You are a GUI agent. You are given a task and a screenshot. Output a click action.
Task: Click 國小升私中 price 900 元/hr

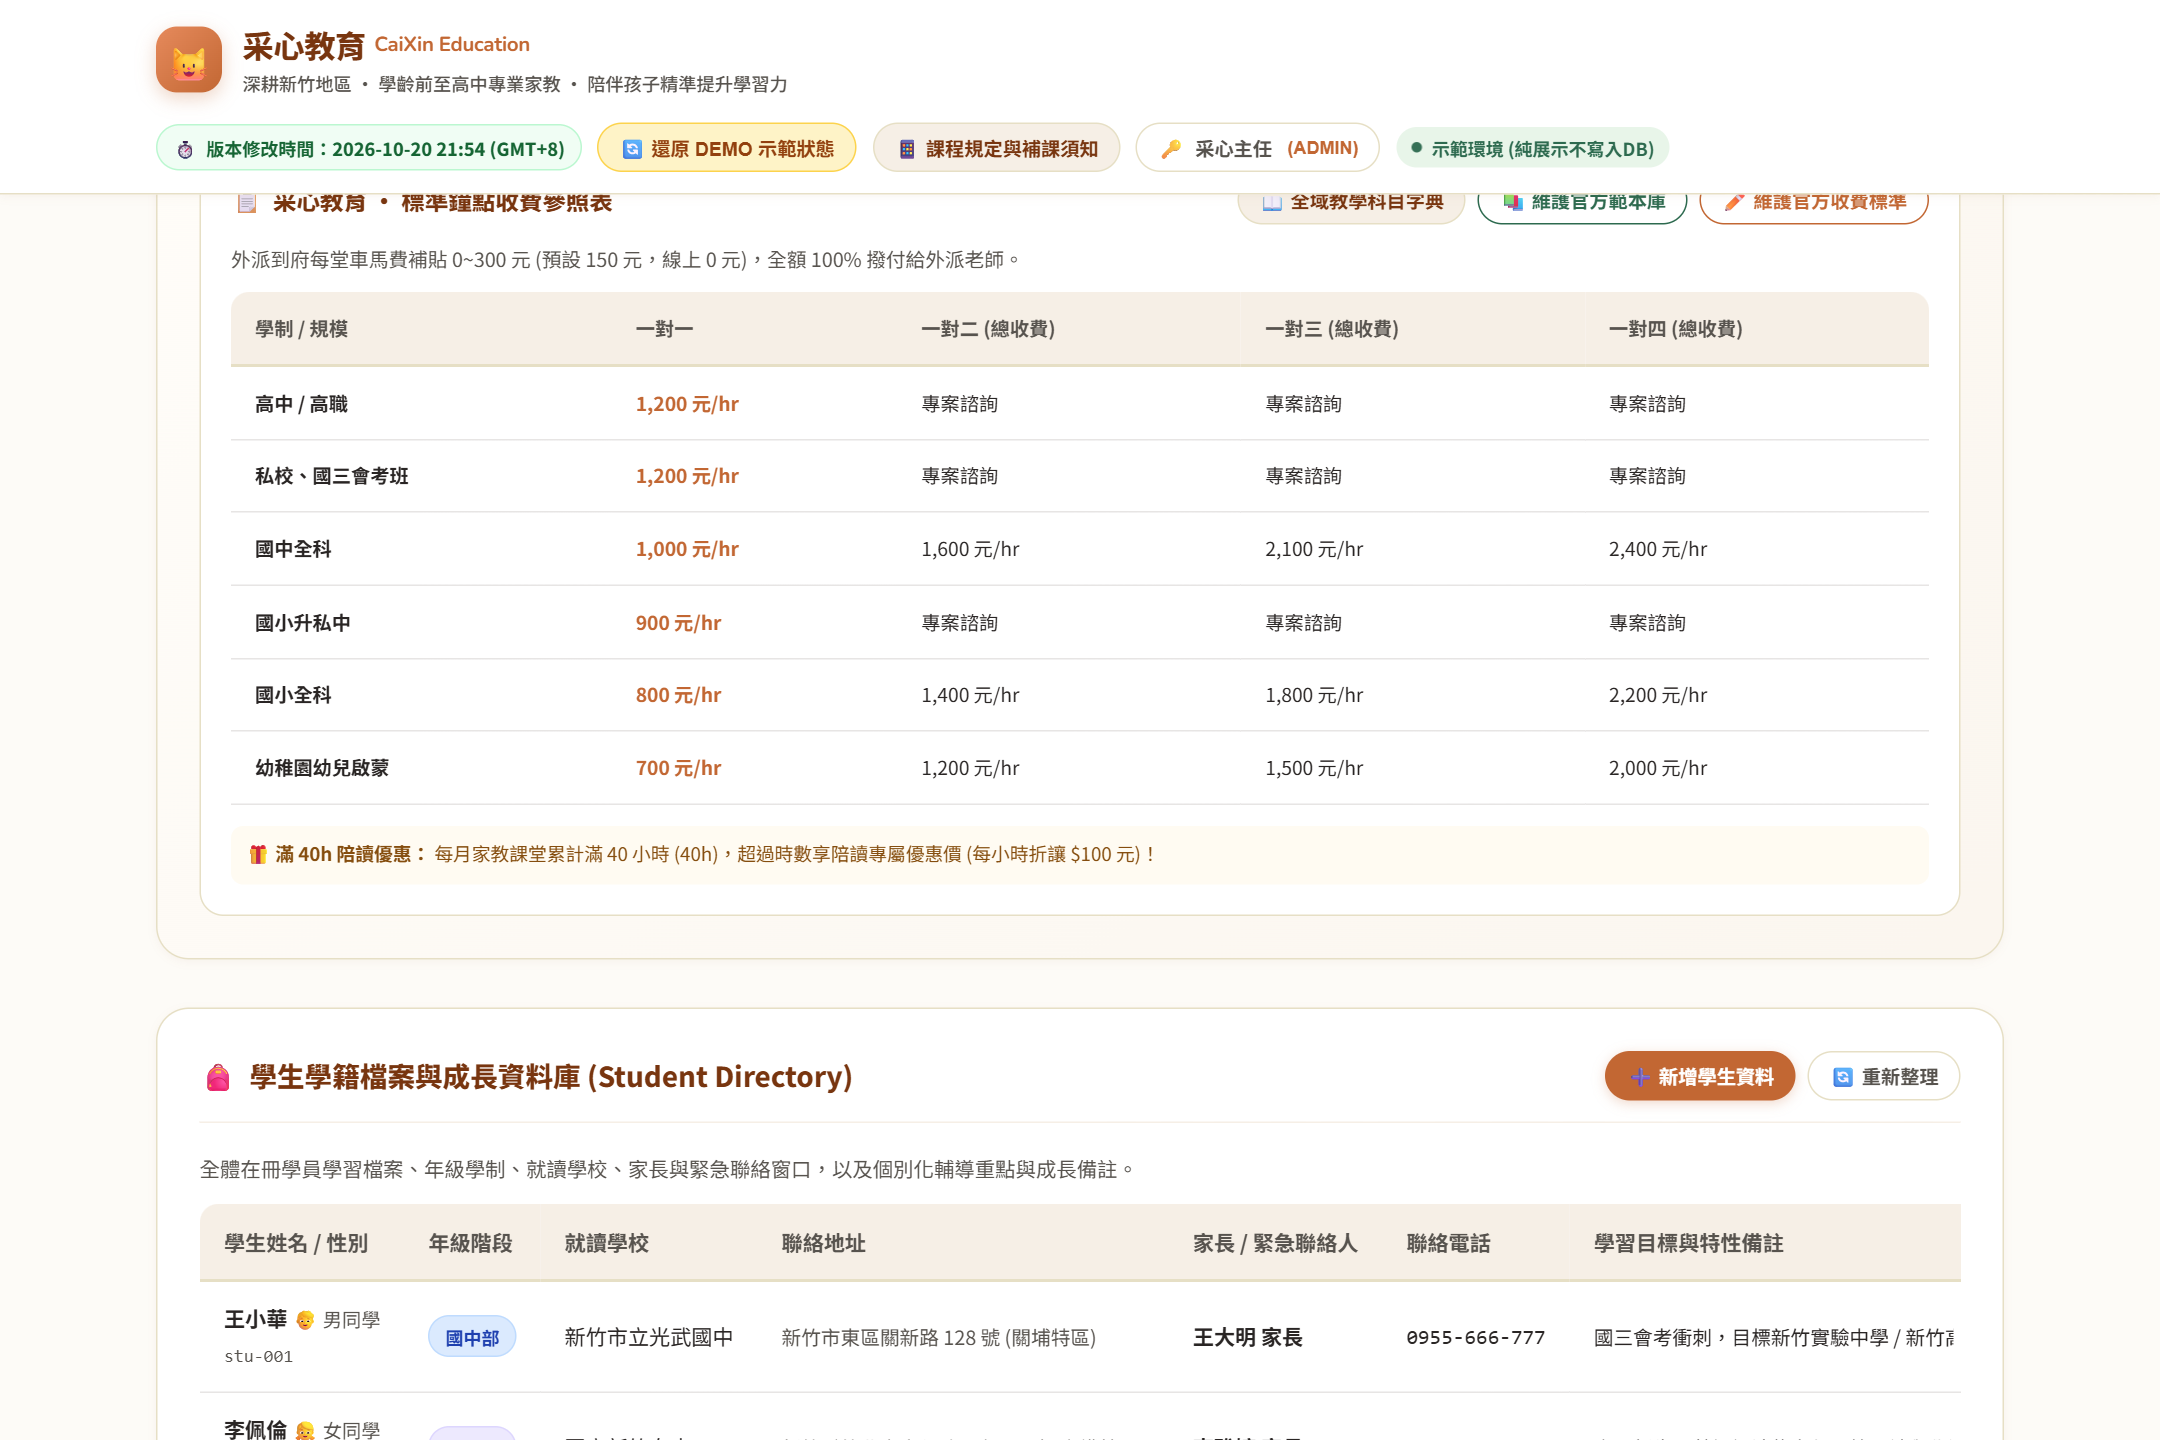tap(678, 623)
